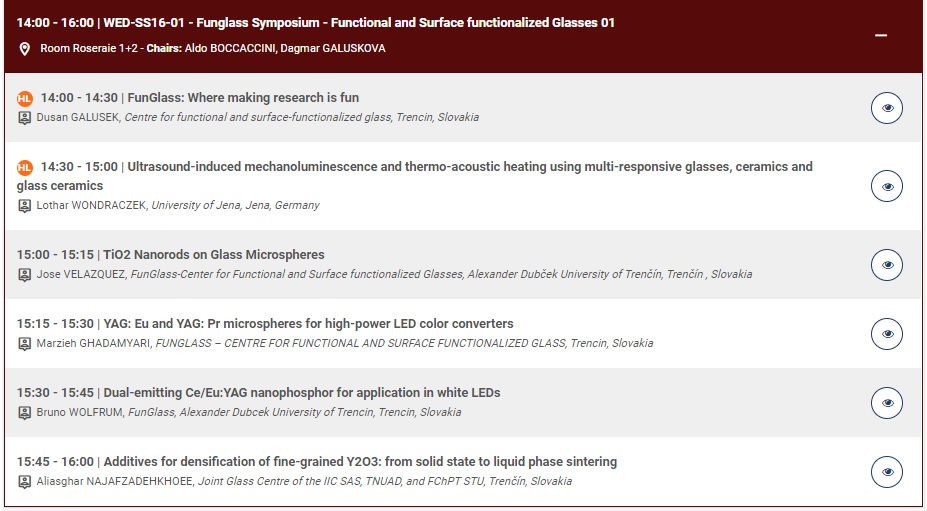Open the 'FunGlass: Where making research is fun' title
Screen dimensions: 927x511
(243, 98)
